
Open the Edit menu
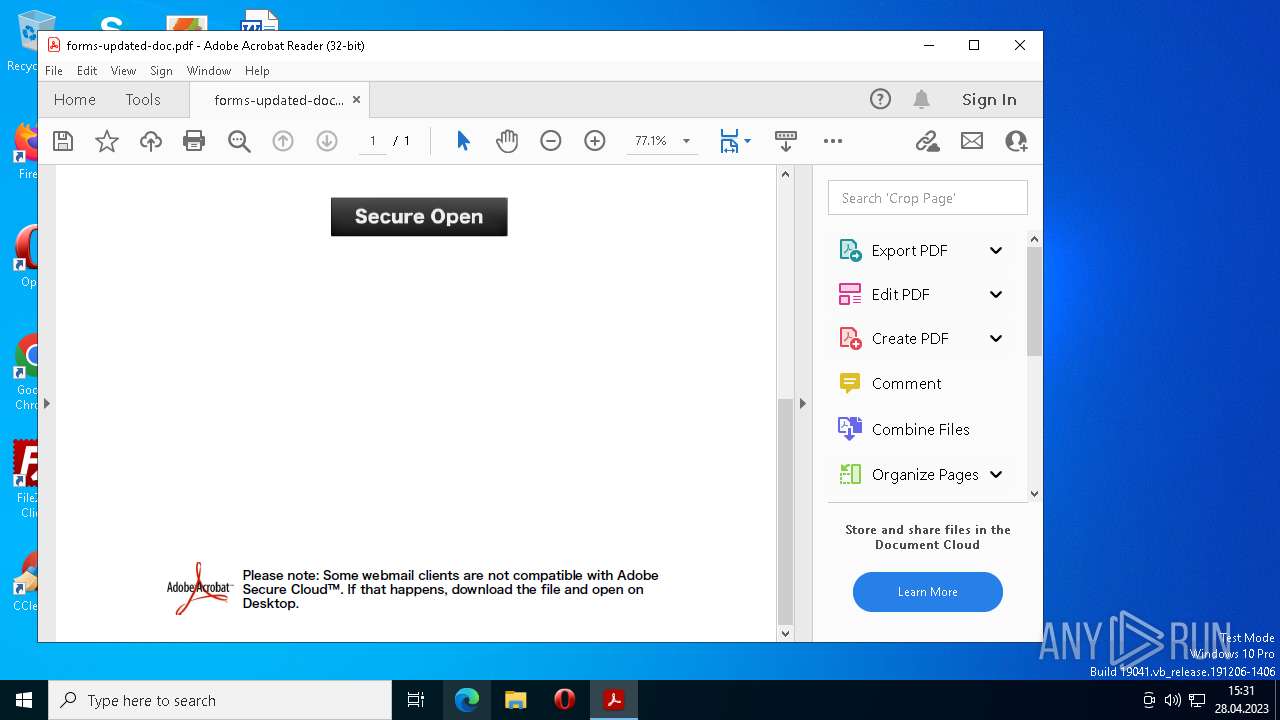(87, 71)
